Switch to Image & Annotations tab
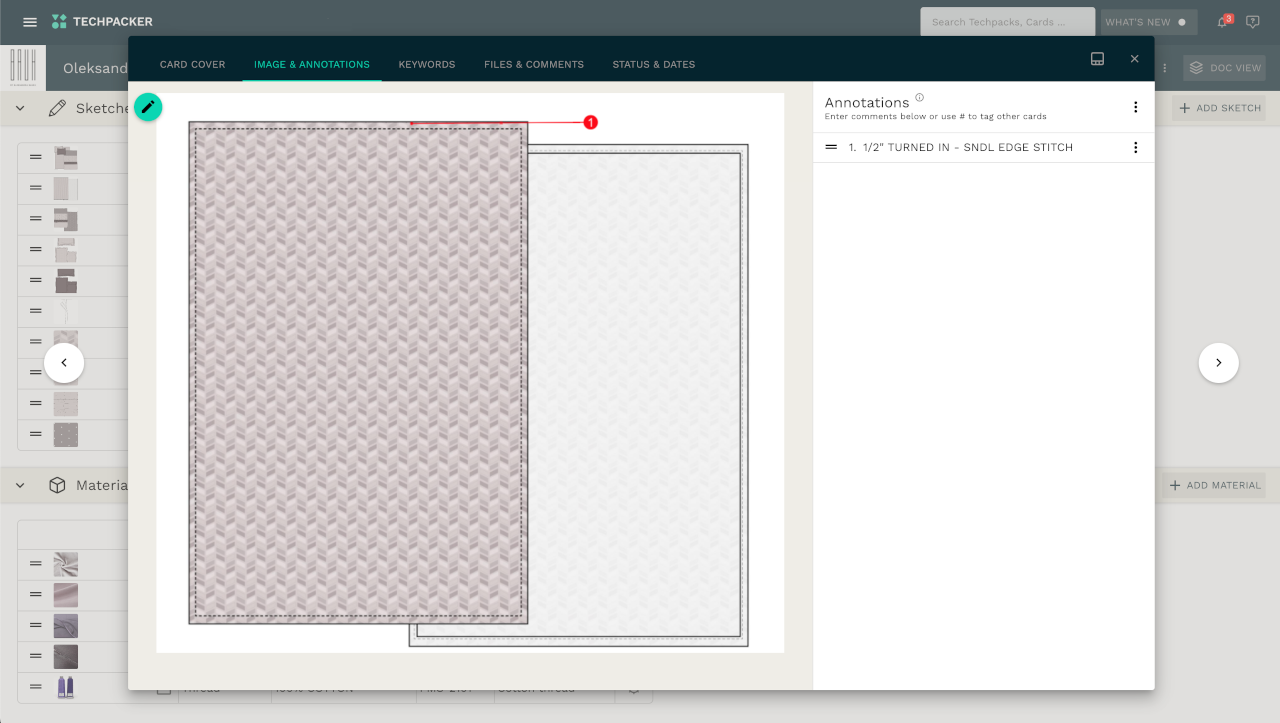This screenshot has height=723, width=1280. [x=312, y=64]
